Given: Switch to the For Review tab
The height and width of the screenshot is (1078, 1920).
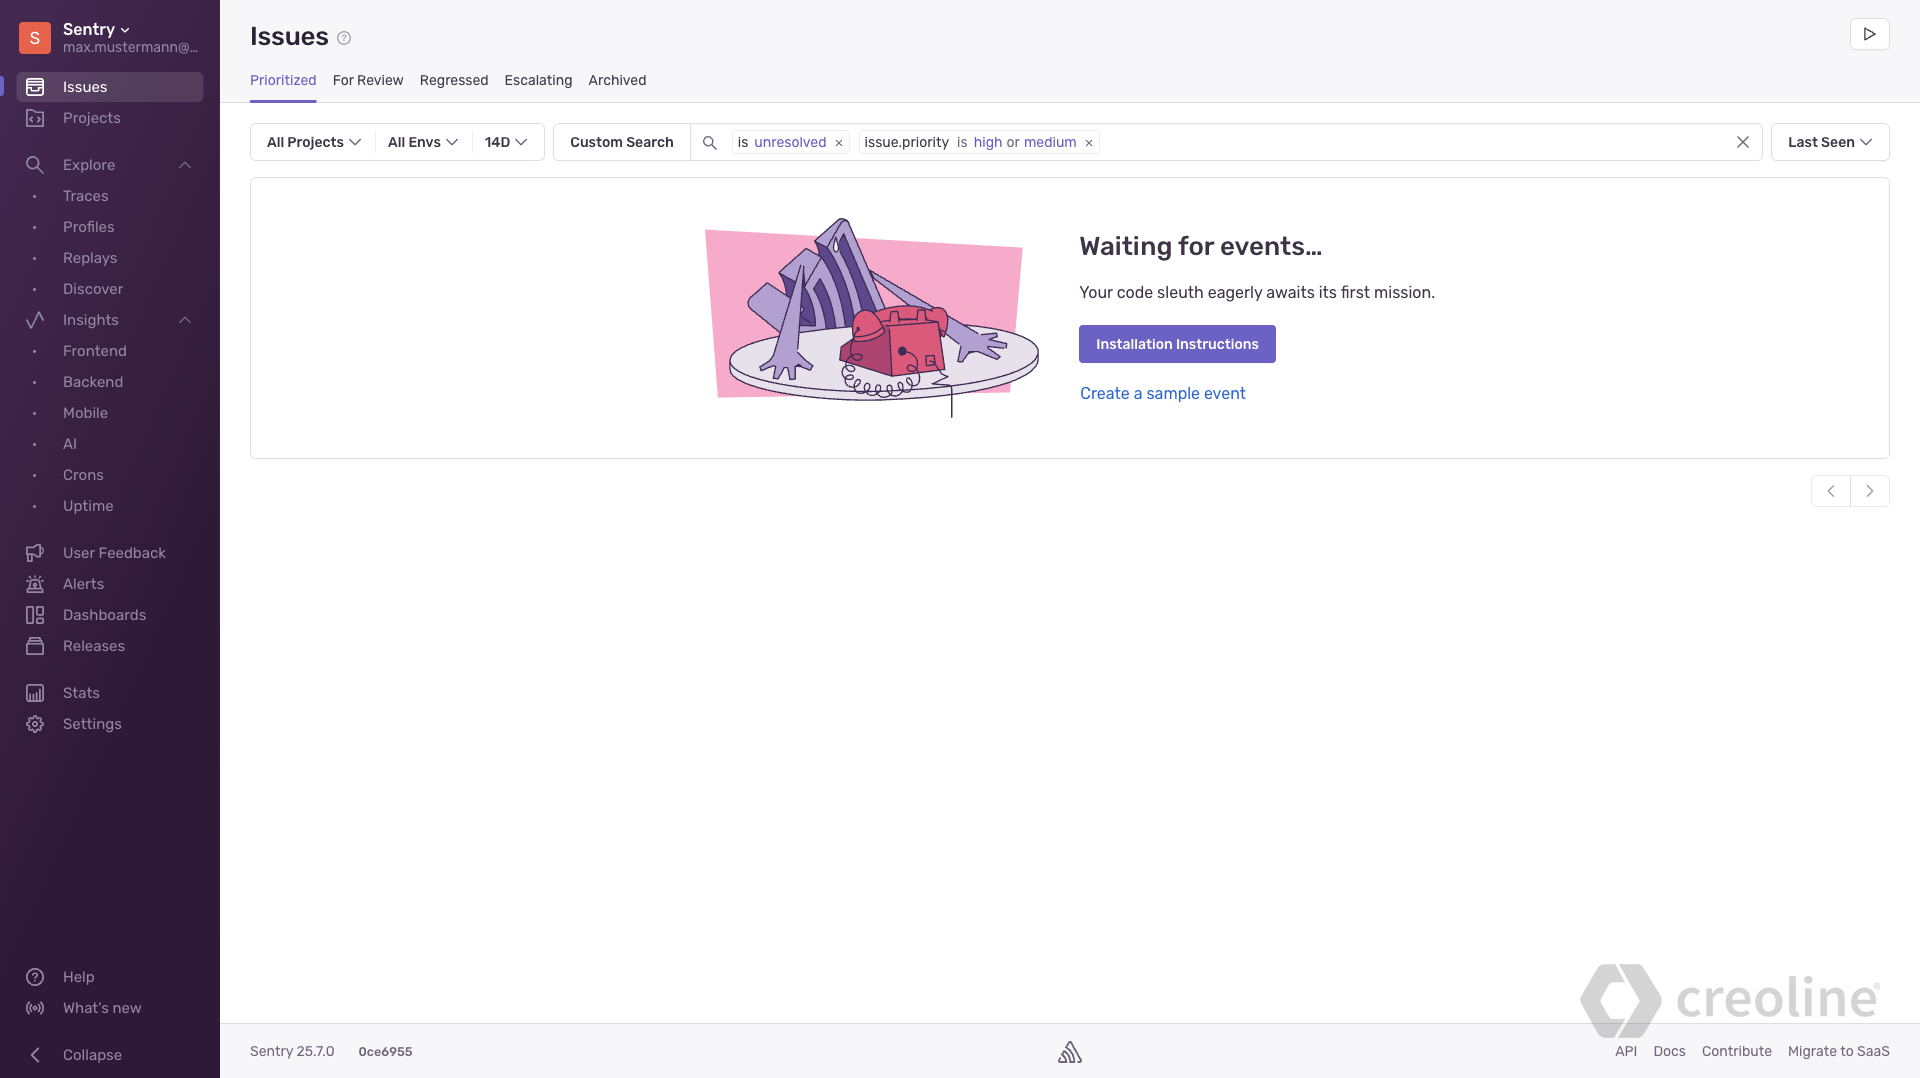Looking at the screenshot, I should tap(368, 80).
